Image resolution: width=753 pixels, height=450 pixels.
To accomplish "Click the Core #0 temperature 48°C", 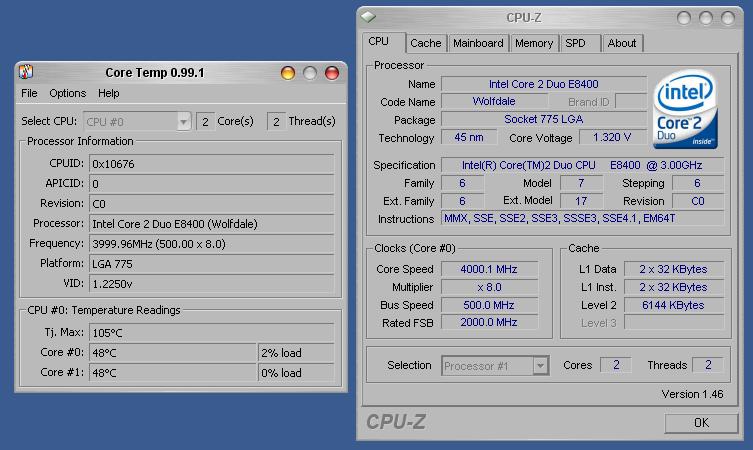I will 173,353.
